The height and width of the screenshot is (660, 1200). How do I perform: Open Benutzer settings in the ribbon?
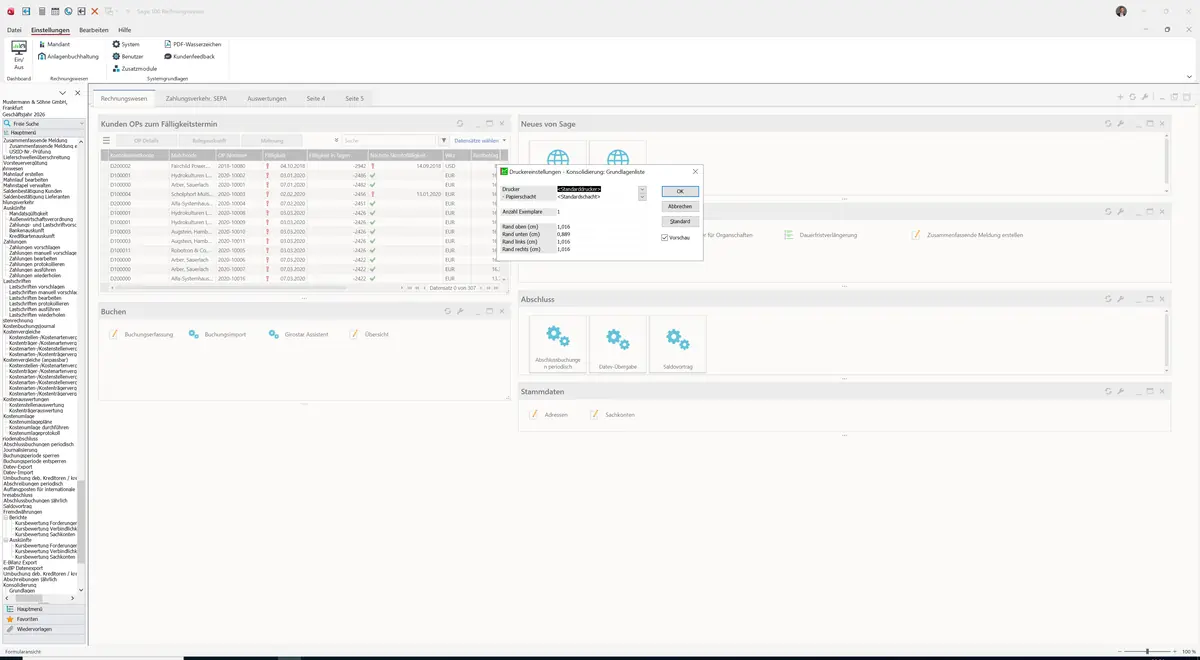tap(128, 57)
